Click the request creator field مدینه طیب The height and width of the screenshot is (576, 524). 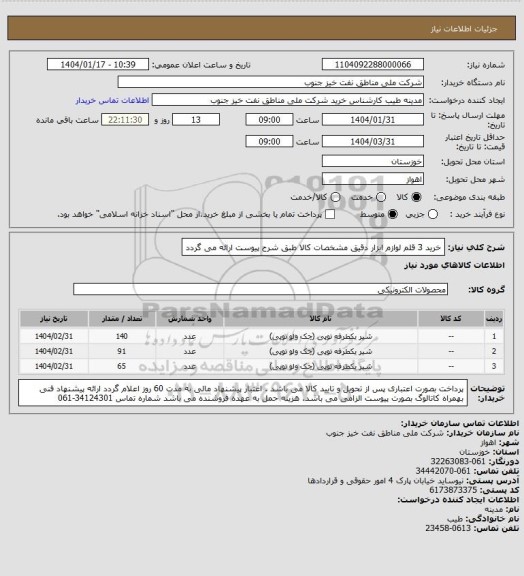pos(288,100)
